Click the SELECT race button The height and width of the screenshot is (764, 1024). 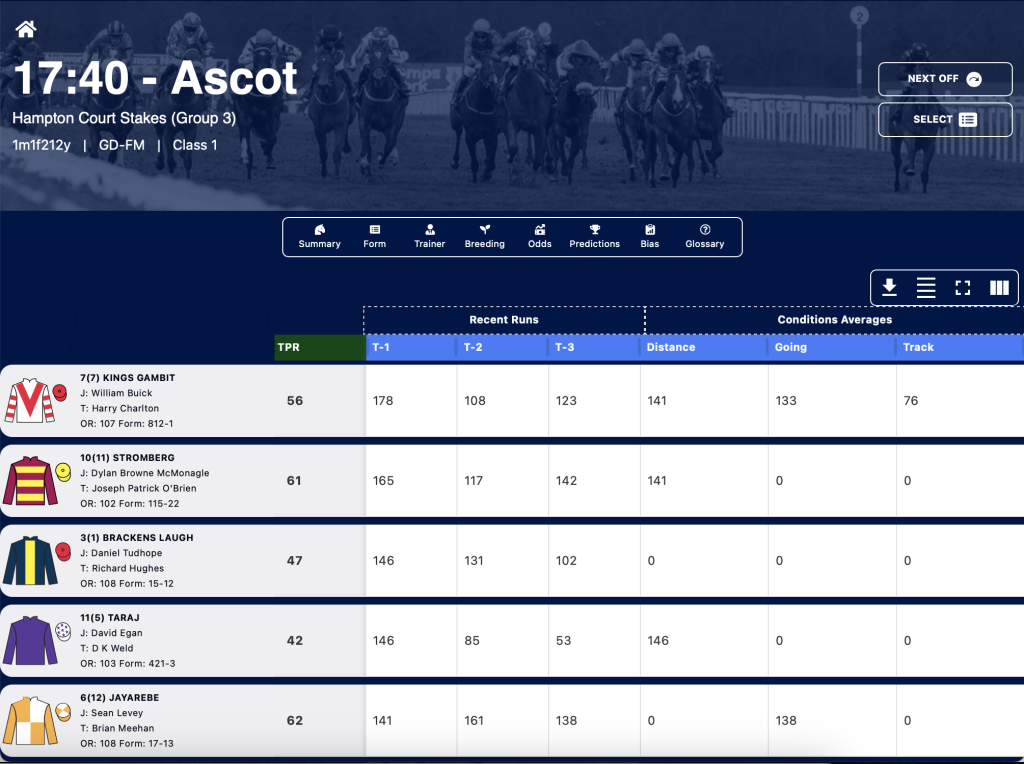click(x=945, y=119)
